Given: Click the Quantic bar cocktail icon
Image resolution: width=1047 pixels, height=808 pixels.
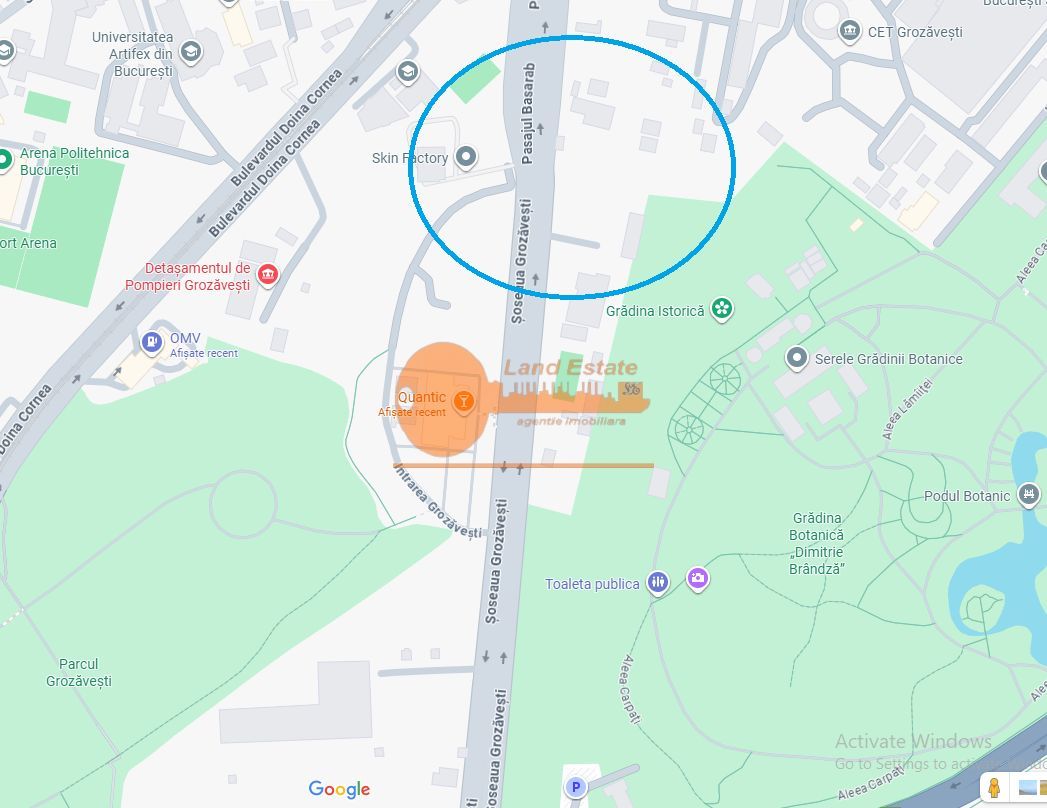Looking at the screenshot, I should click(463, 401).
